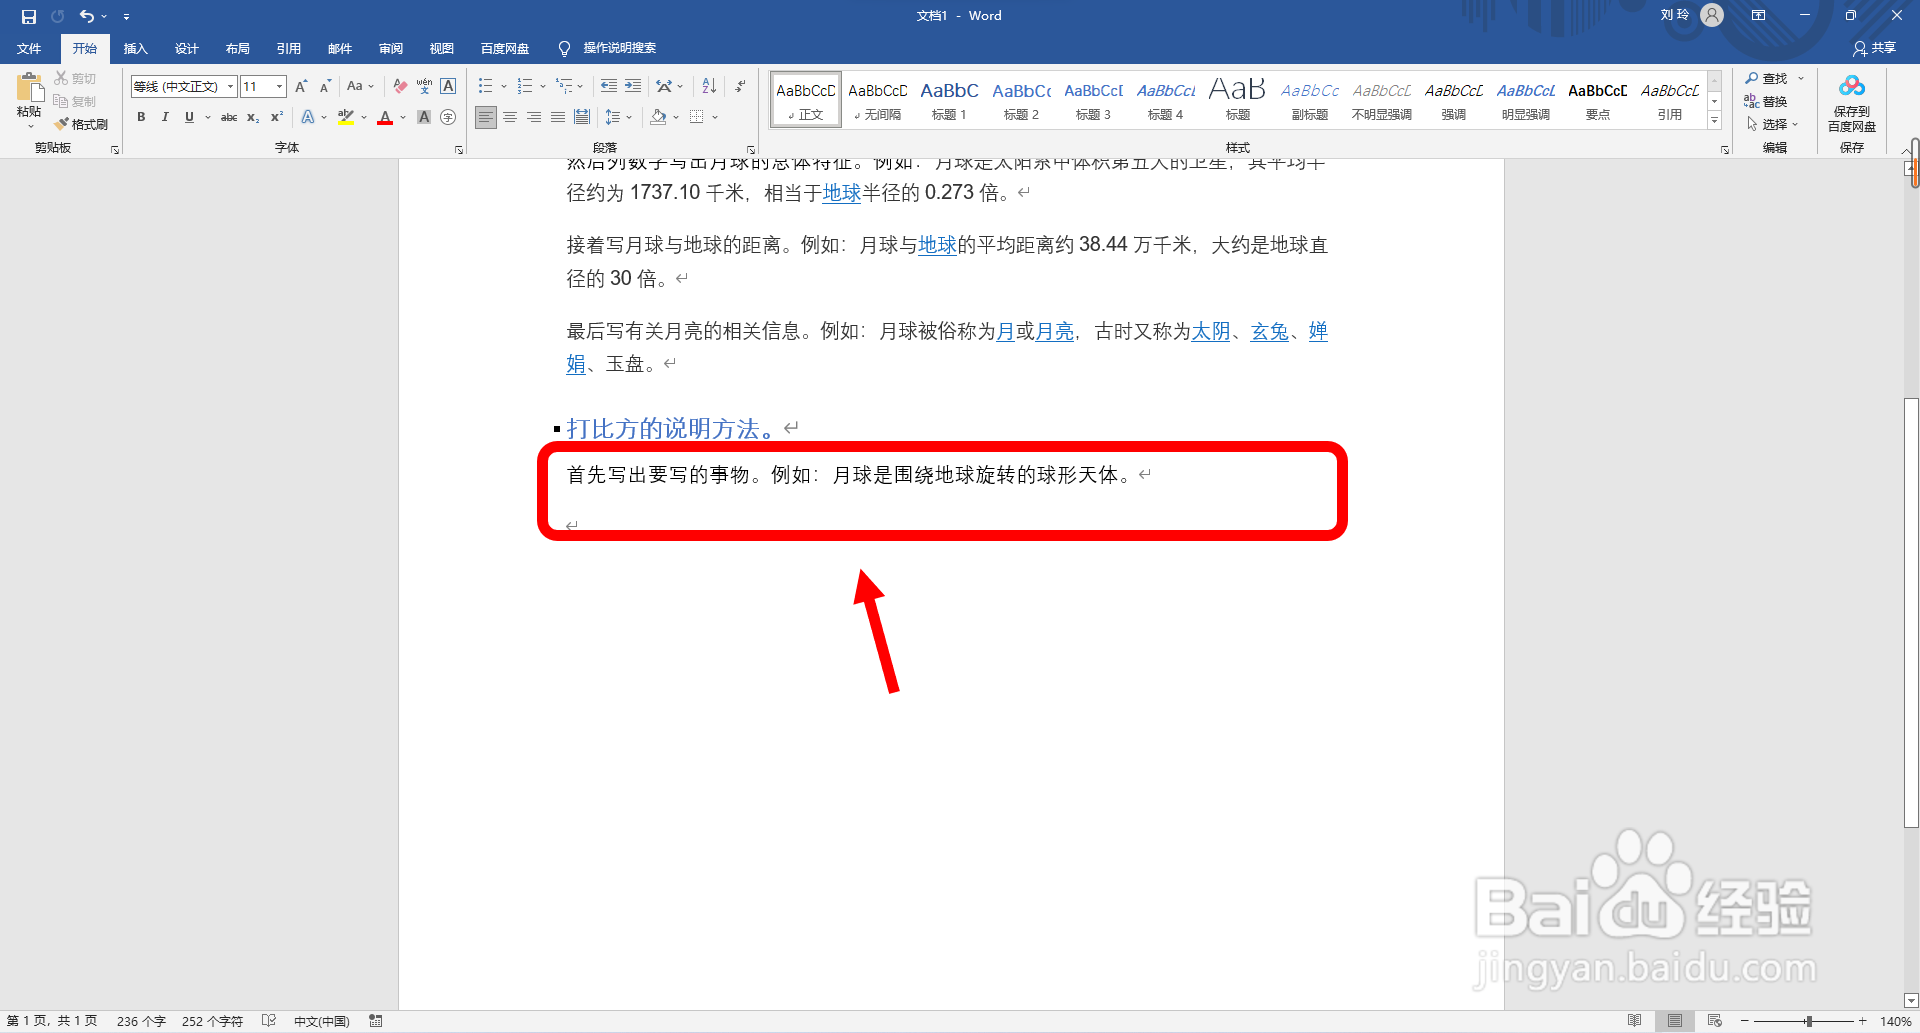
Task: Toggle subscript formatting
Action: [252, 117]
